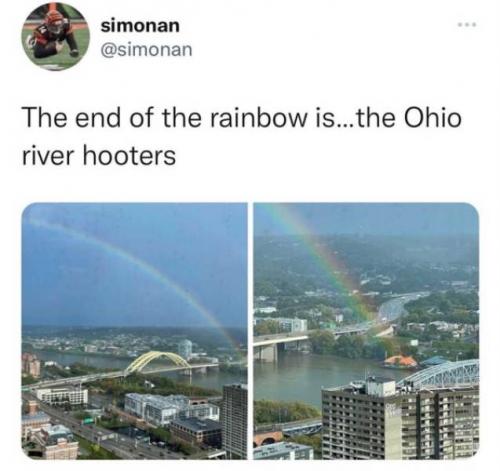Click the dark tower at left photo's edge
The width and height of the screenshot is (500, 471).
click(x=235, y=421)
